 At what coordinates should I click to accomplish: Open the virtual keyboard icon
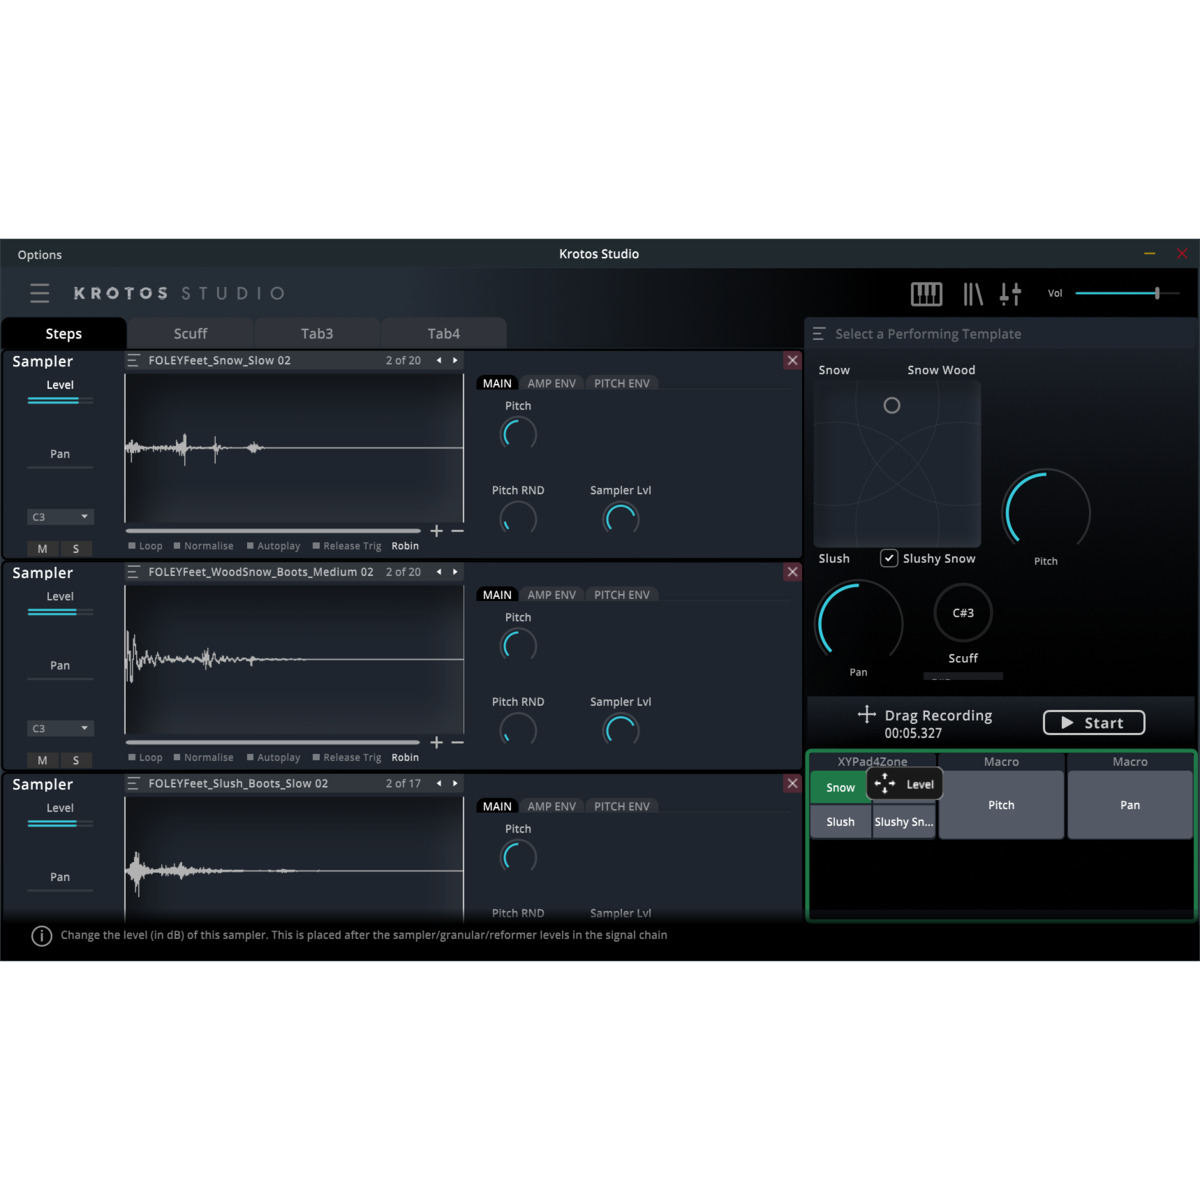[x=926, y=293]
